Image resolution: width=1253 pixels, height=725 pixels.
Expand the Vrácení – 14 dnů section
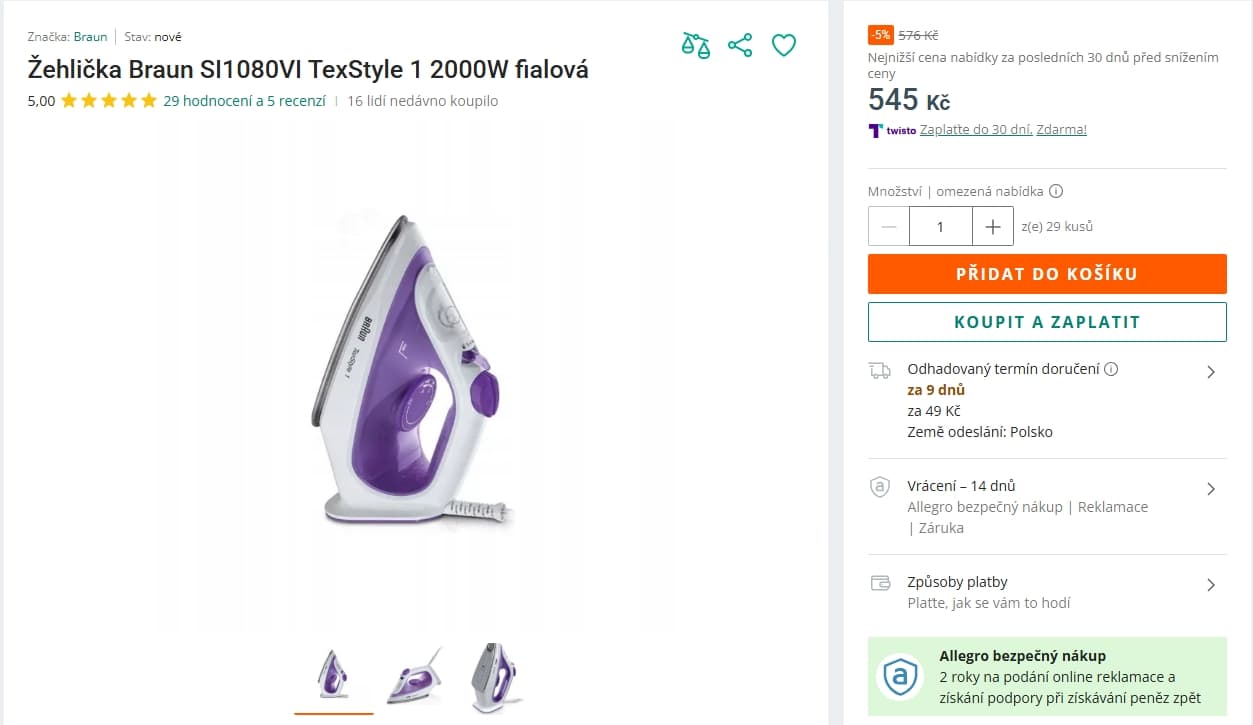click(x=1210, y=489)
